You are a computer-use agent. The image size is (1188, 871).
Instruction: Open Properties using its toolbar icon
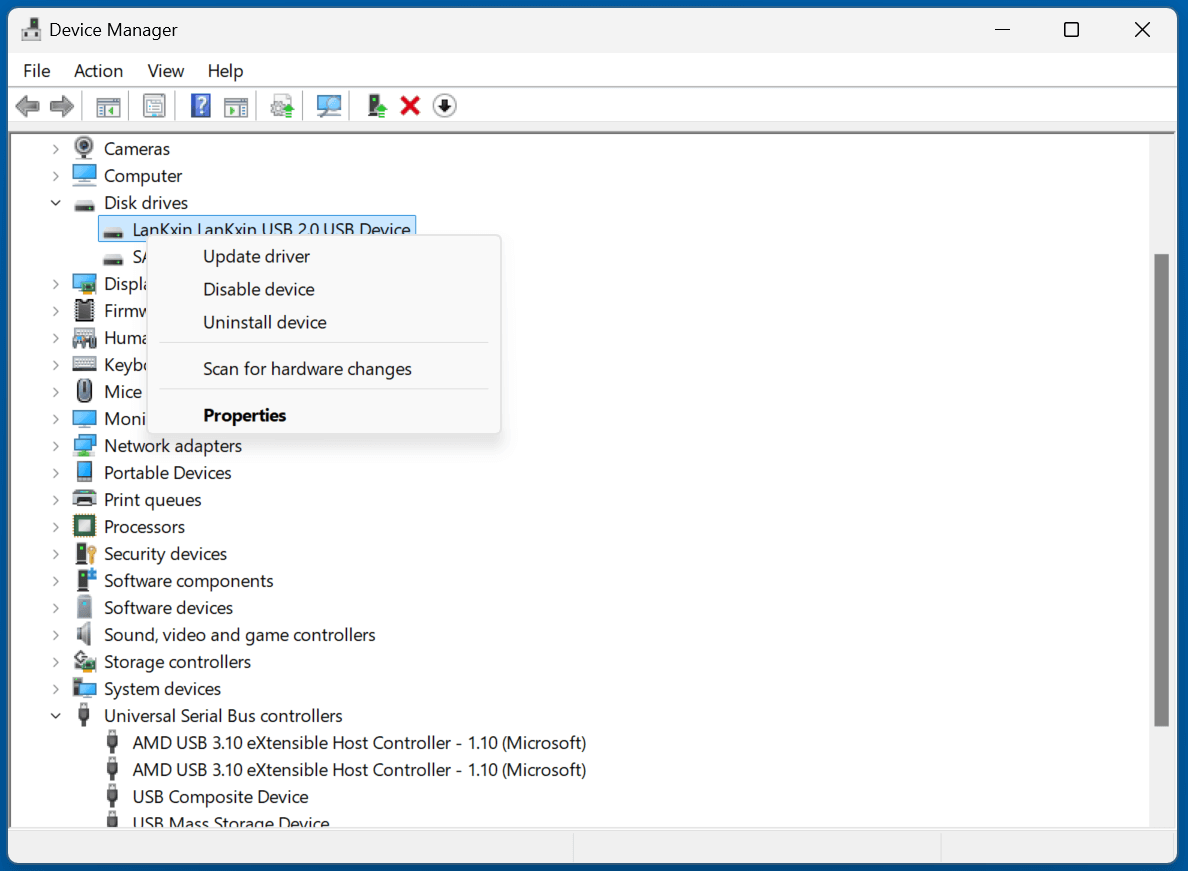154,105
